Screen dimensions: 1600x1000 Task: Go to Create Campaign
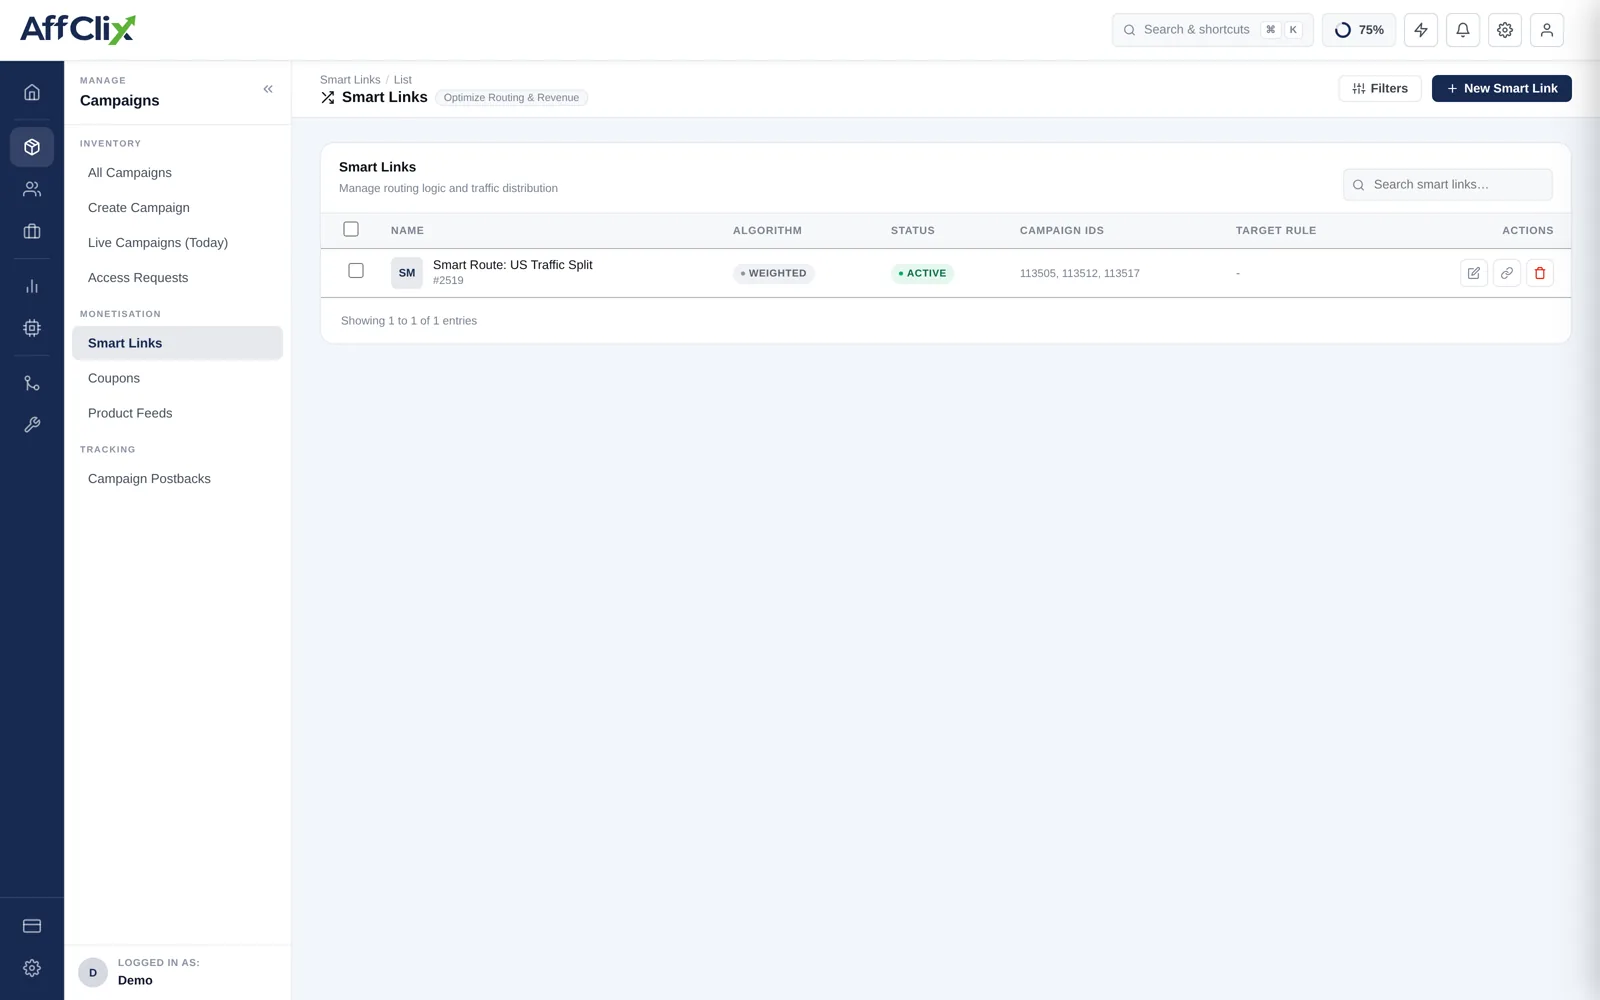point(178,208)
